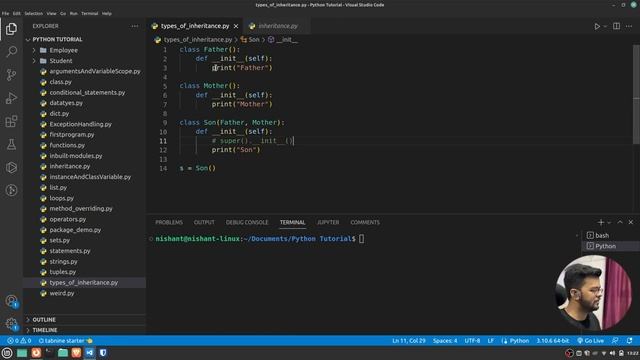Open package_demo.py in explorer

point(84,230)
